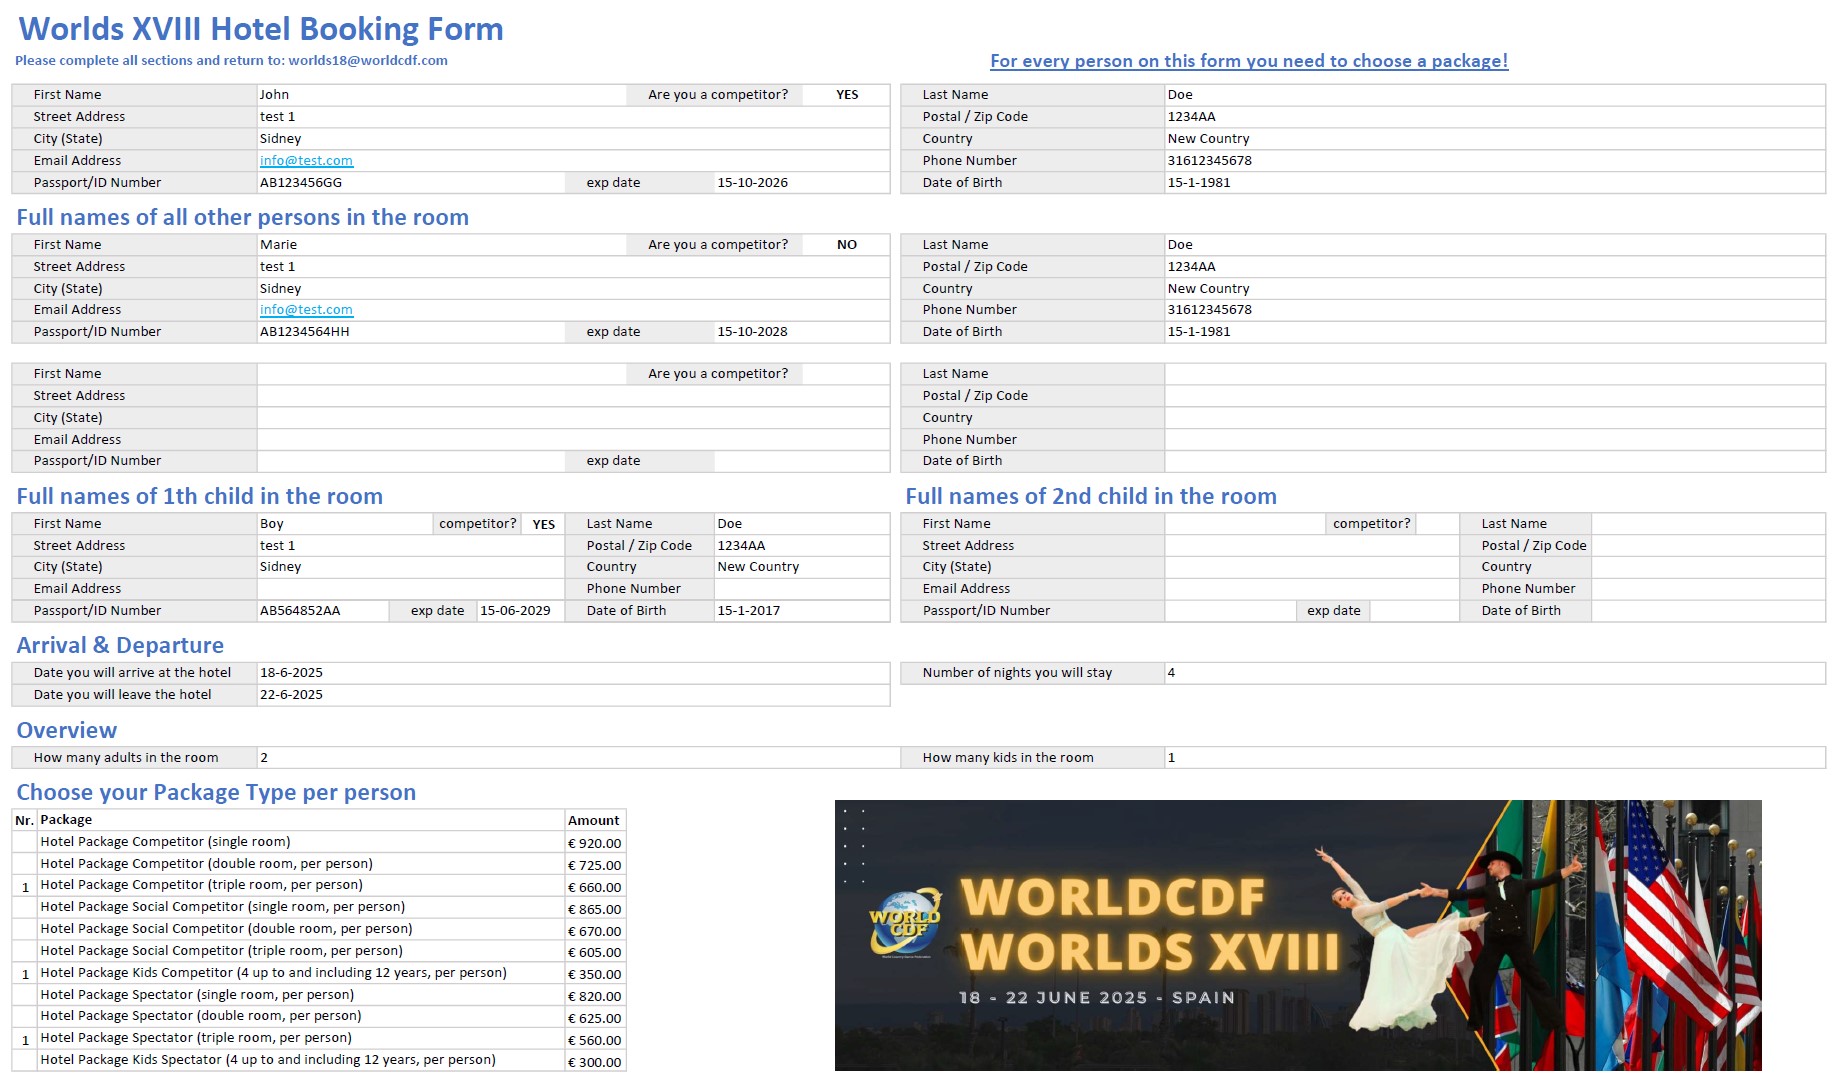1846x1089 pixels.
Task: Click amount € 660.00
Action: pyautogui.click(x=595, y=887)
